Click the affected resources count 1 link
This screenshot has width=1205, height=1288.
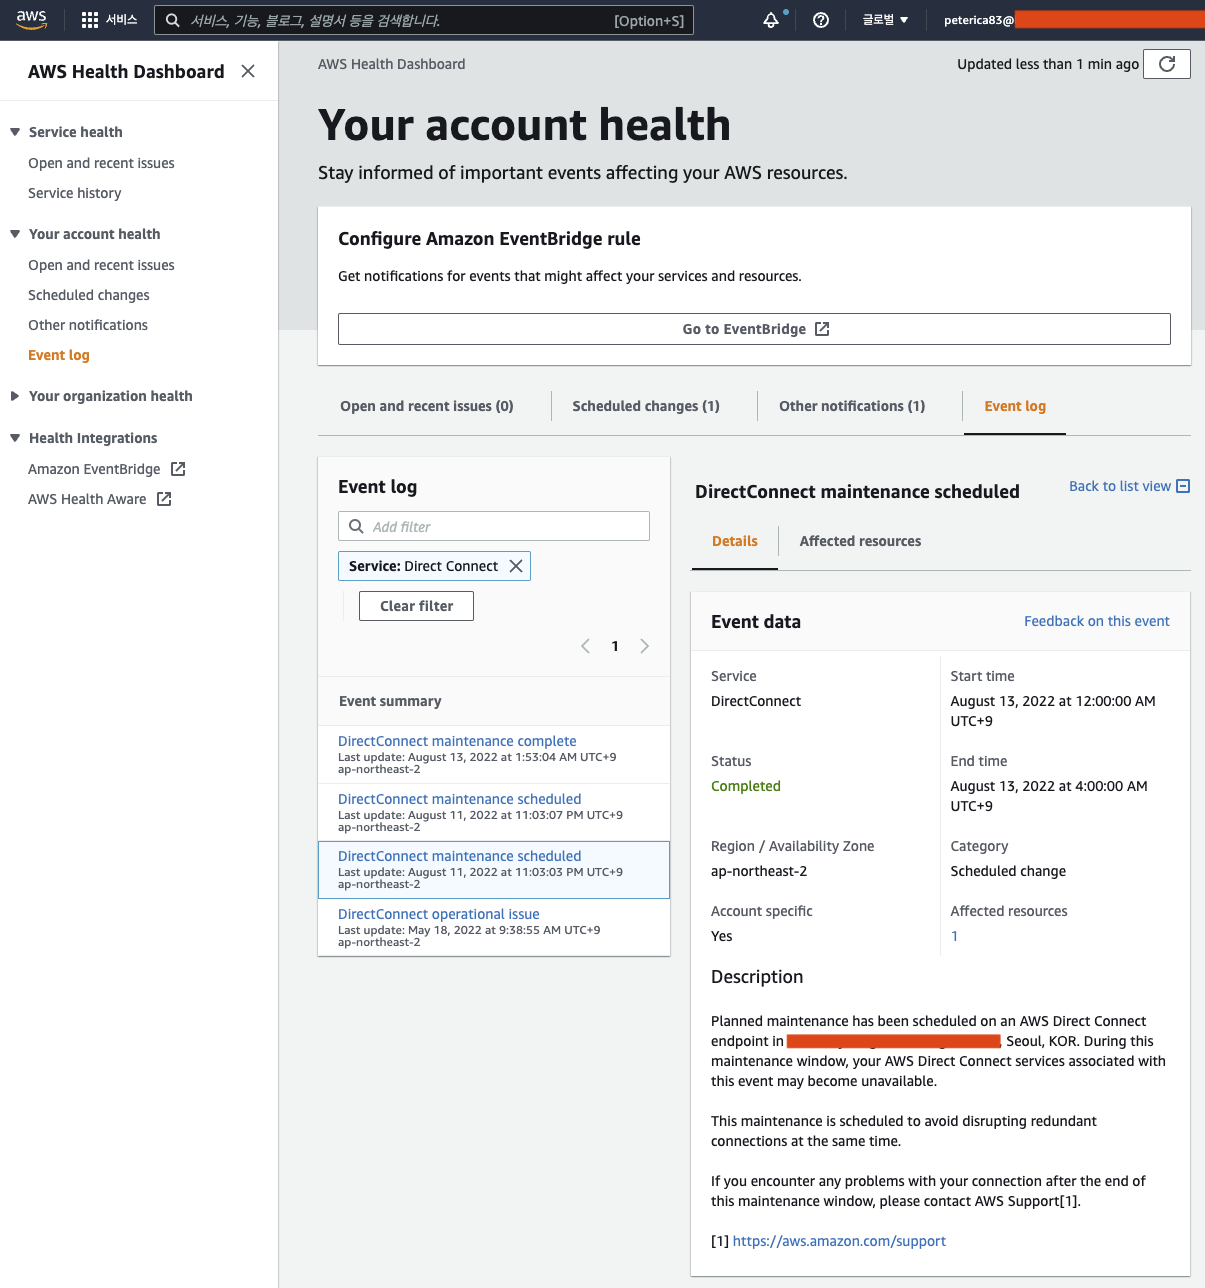[955, 936]
